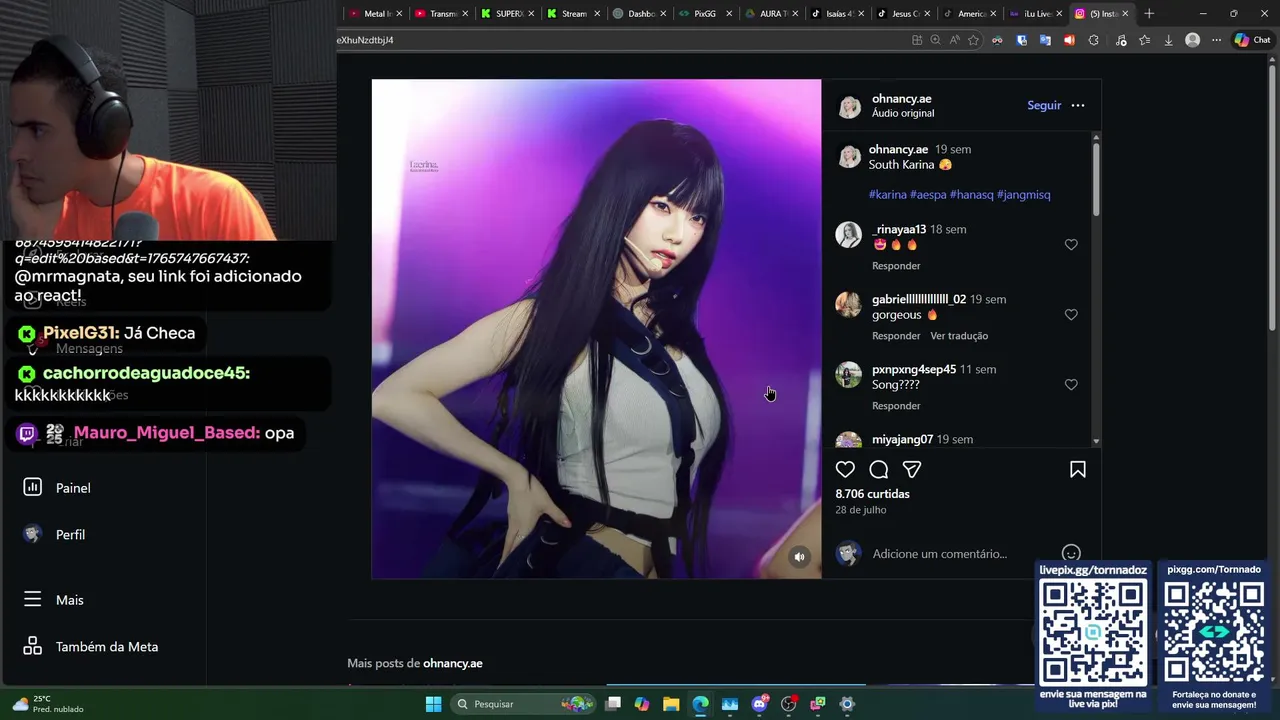Open the weather widget showing 25°C
1280x720 pixels.
click(x=48, y=704)
